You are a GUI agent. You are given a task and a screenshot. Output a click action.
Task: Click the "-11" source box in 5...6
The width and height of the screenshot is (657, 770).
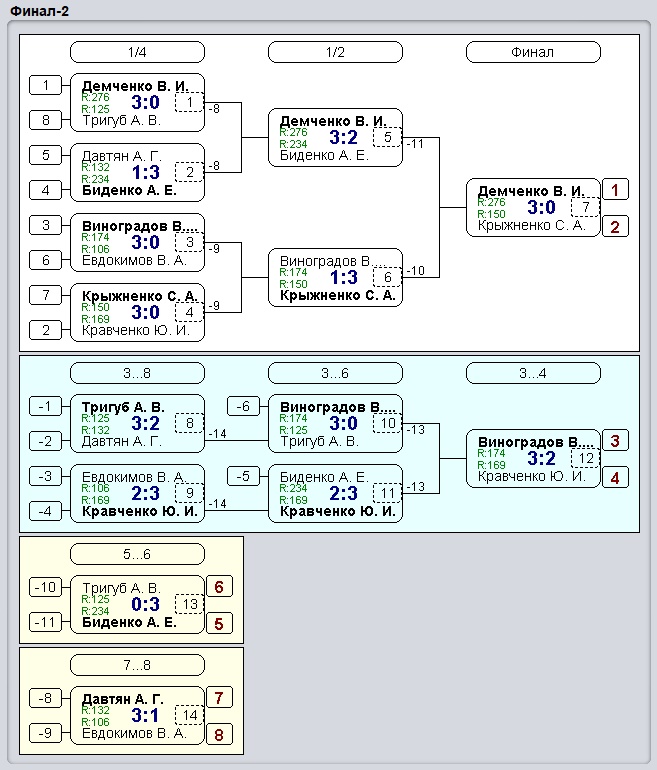(x=46, y=622)
